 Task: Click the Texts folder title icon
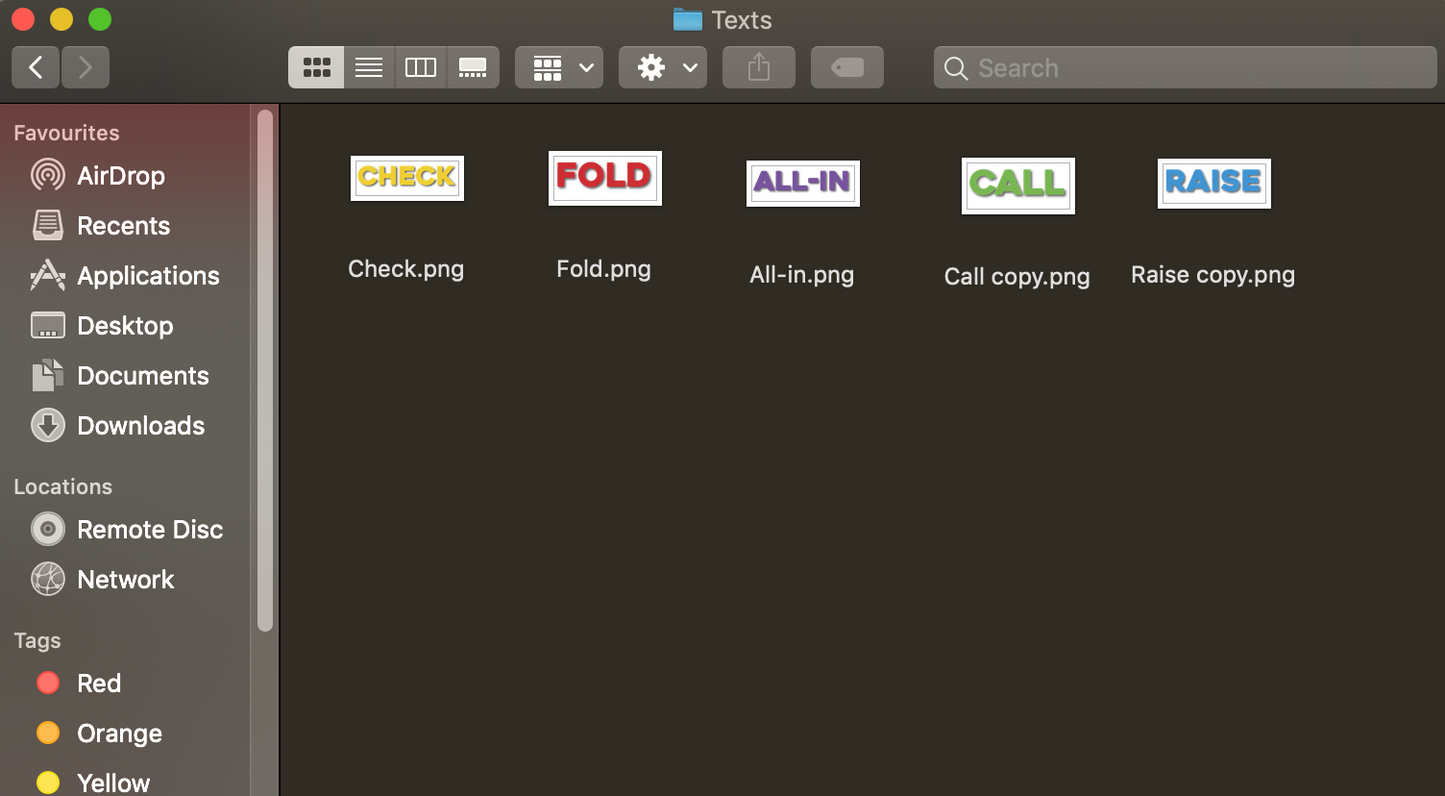(687, 20)
